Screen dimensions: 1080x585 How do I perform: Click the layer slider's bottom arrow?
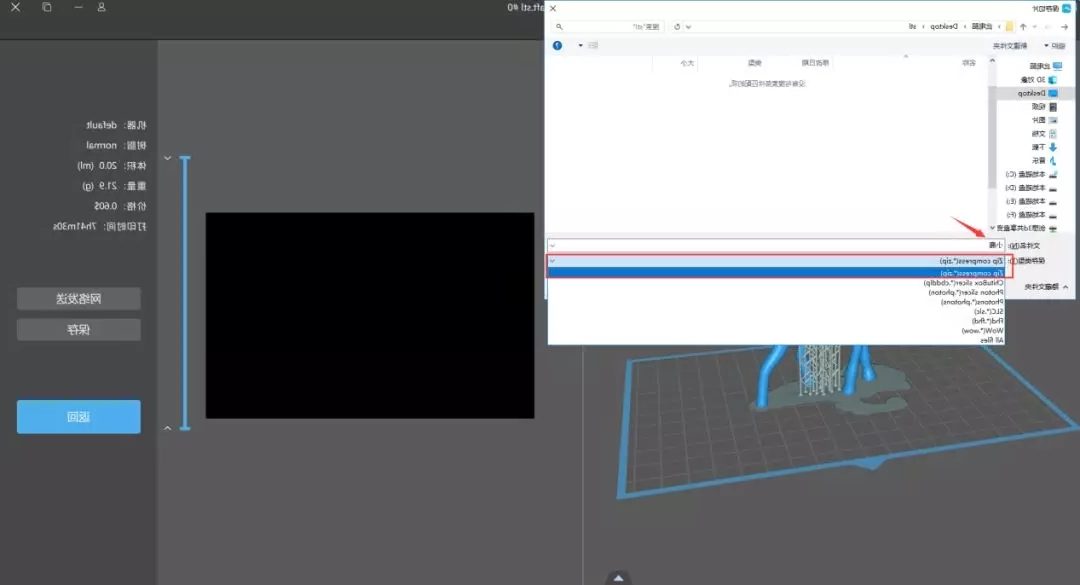click(x=167, y=428)
